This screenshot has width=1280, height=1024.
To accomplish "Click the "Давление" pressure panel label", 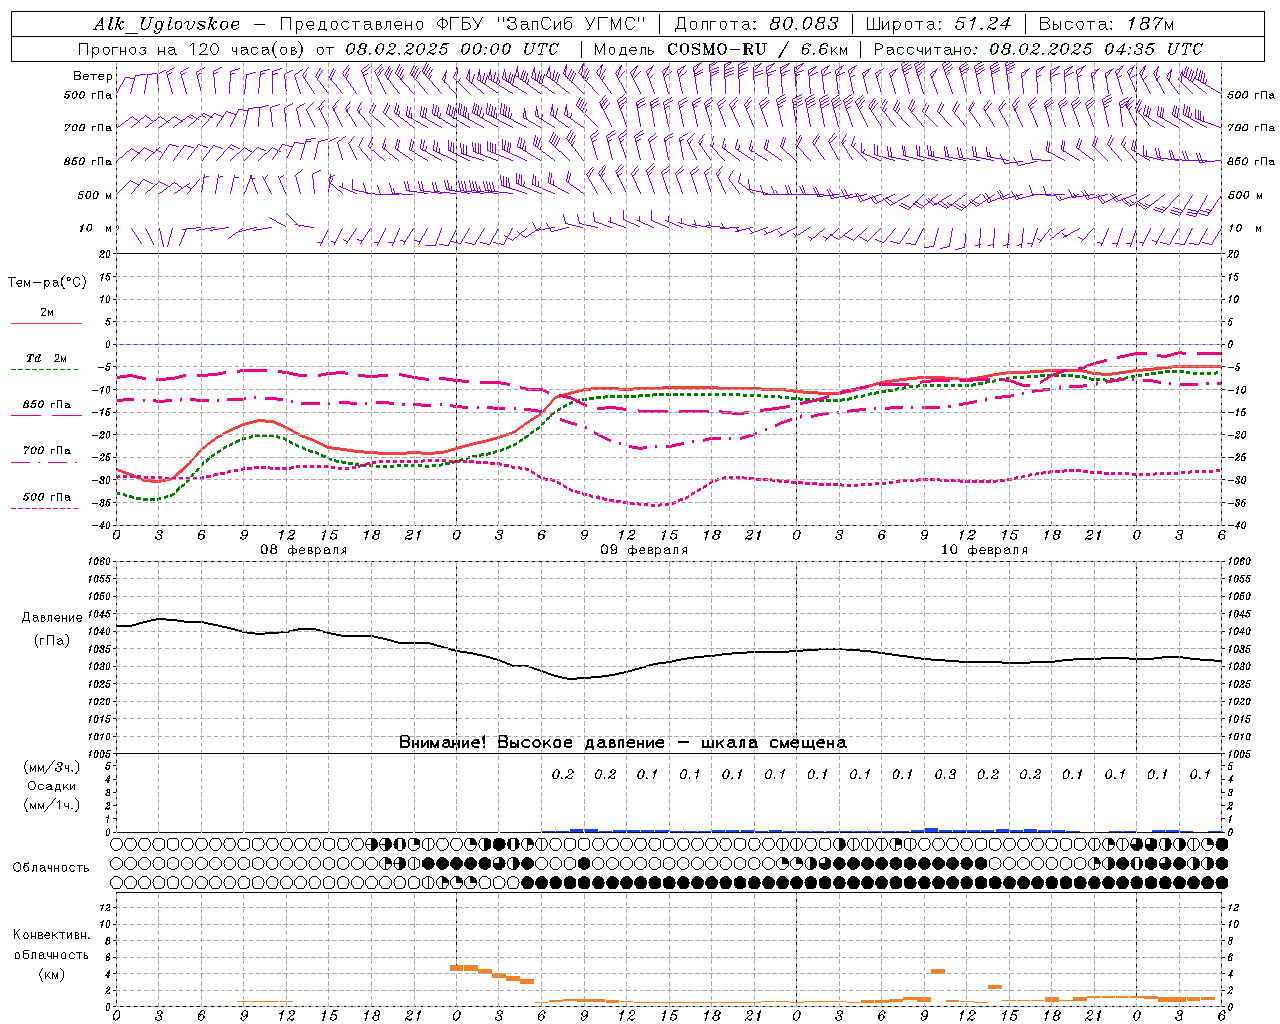I will pos(52,618).
